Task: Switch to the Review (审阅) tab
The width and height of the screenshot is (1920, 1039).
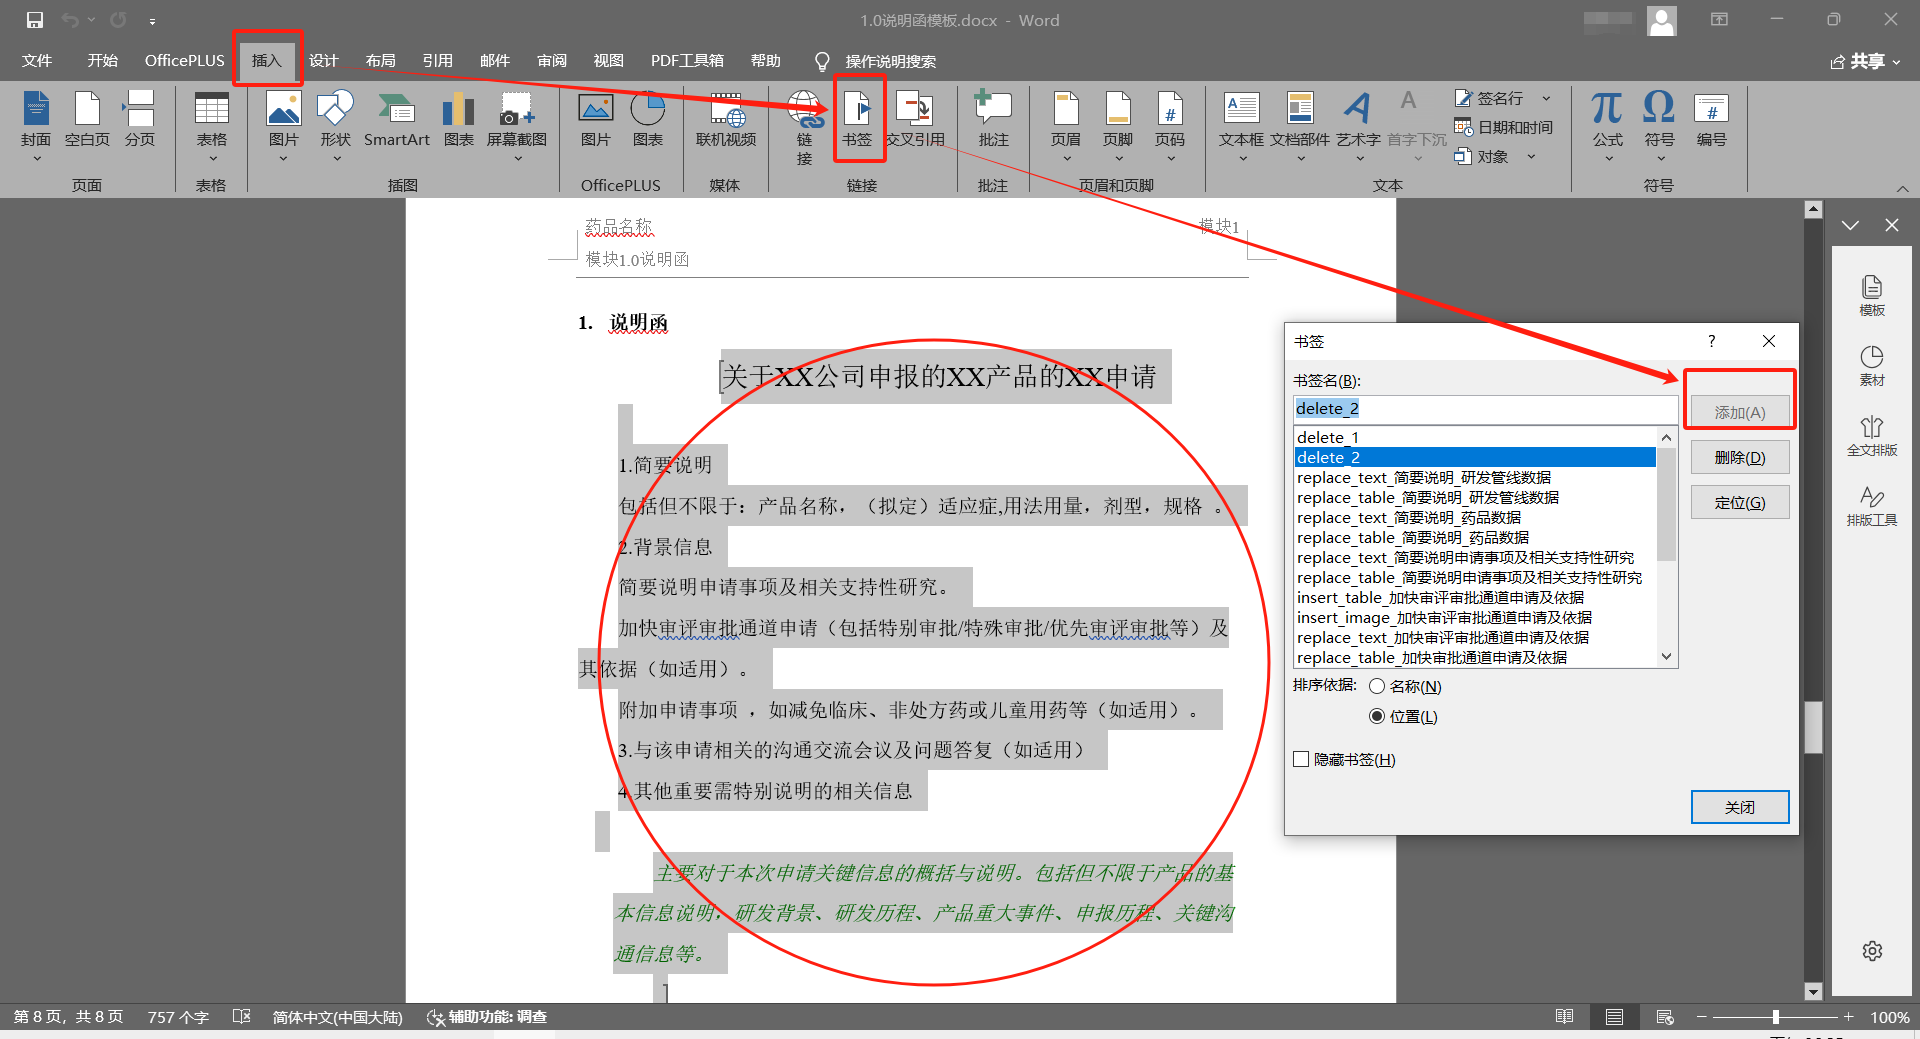Action: [x=551, y=61]
